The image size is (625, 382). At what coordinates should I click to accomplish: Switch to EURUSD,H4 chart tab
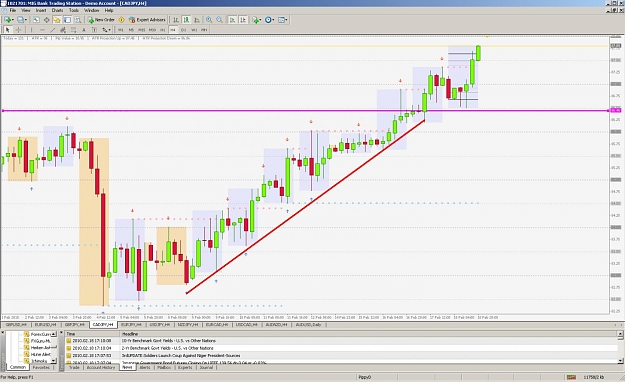click(45, 325)
